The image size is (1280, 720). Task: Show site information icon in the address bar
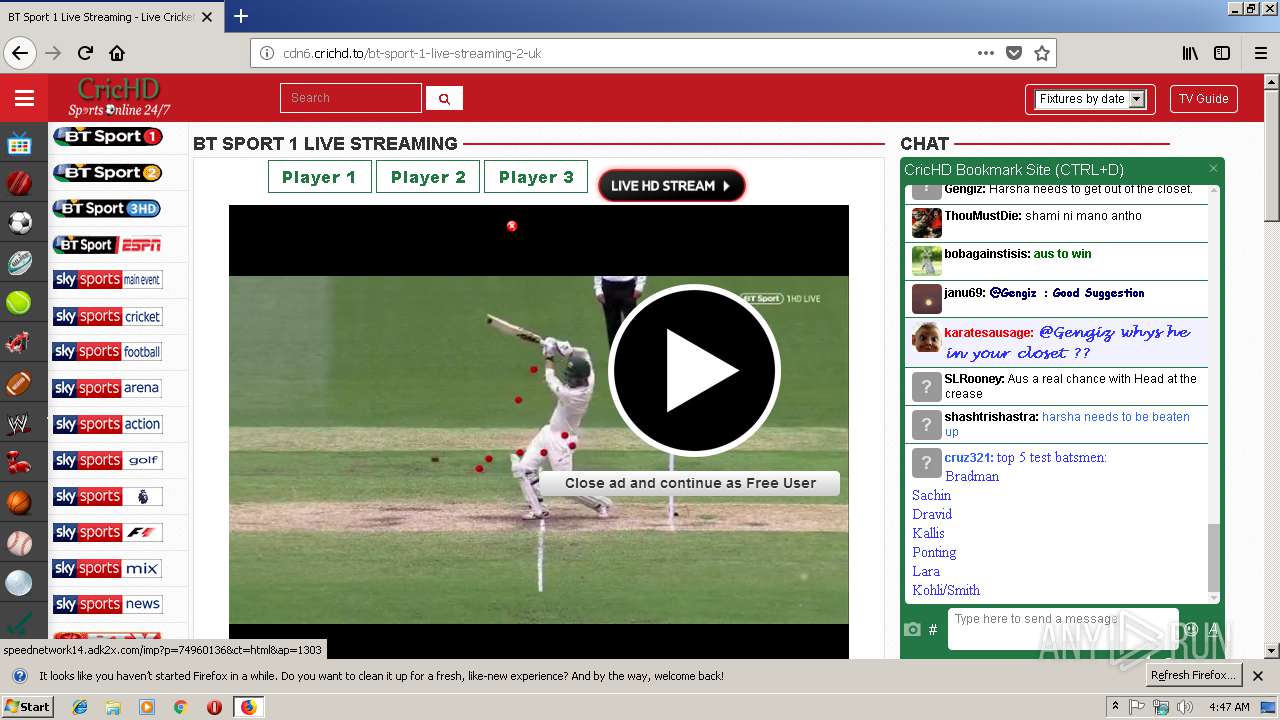coord(267,53)
